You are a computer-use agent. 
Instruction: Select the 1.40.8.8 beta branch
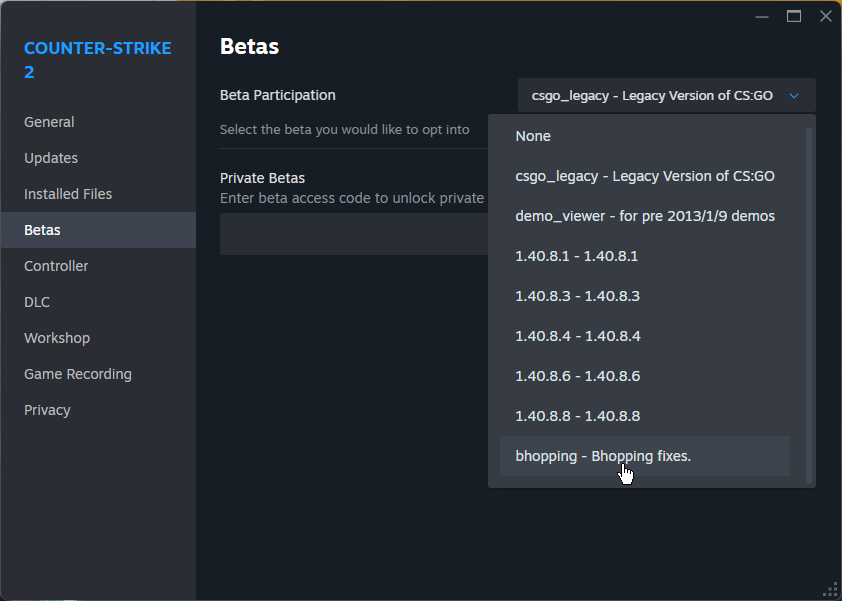[x=645, y=416]
